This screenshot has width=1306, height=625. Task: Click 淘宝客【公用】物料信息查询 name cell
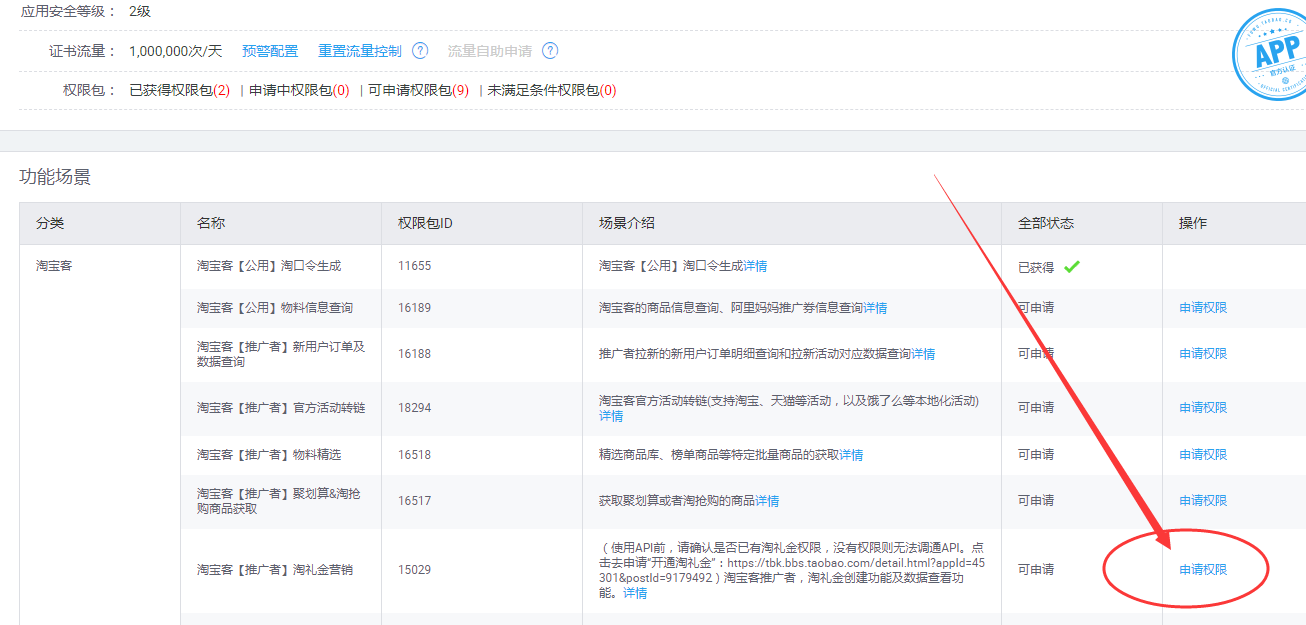[x=275, y=308]
